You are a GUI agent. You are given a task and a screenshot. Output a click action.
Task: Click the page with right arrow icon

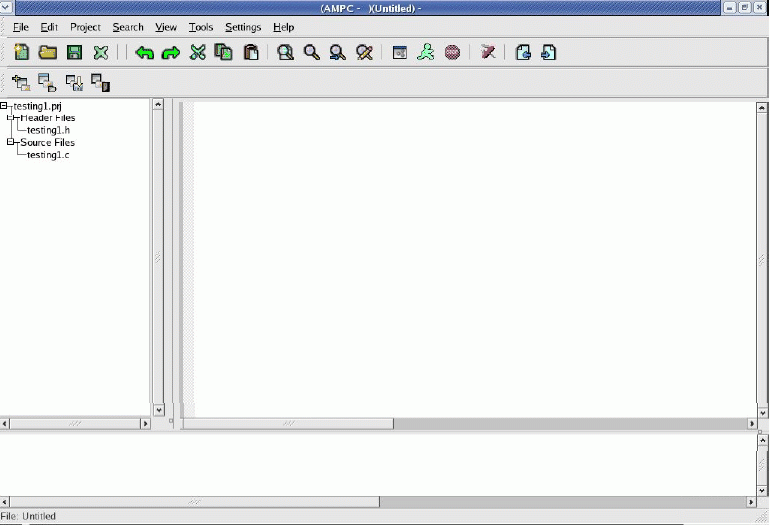pos(549,52)
